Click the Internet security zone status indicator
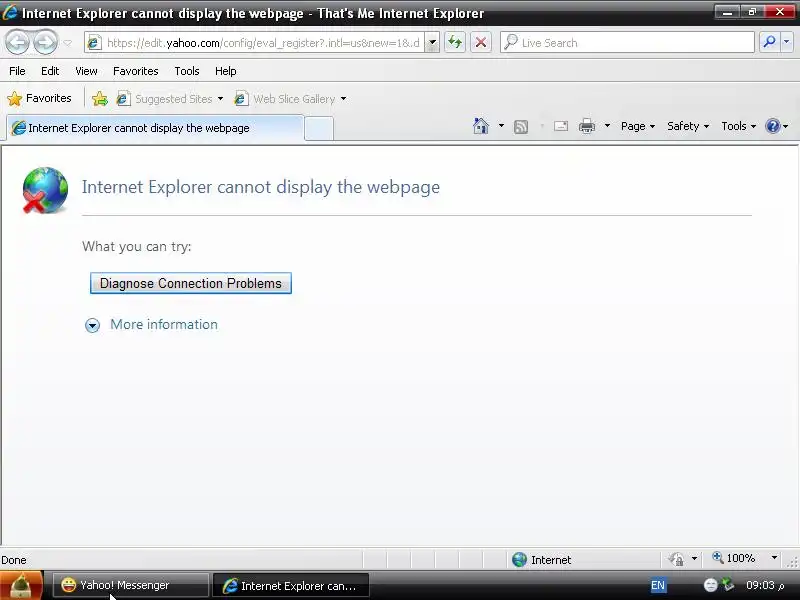This screenshot has width=800, height=600. pyautogui.click(x=541, y=560)
